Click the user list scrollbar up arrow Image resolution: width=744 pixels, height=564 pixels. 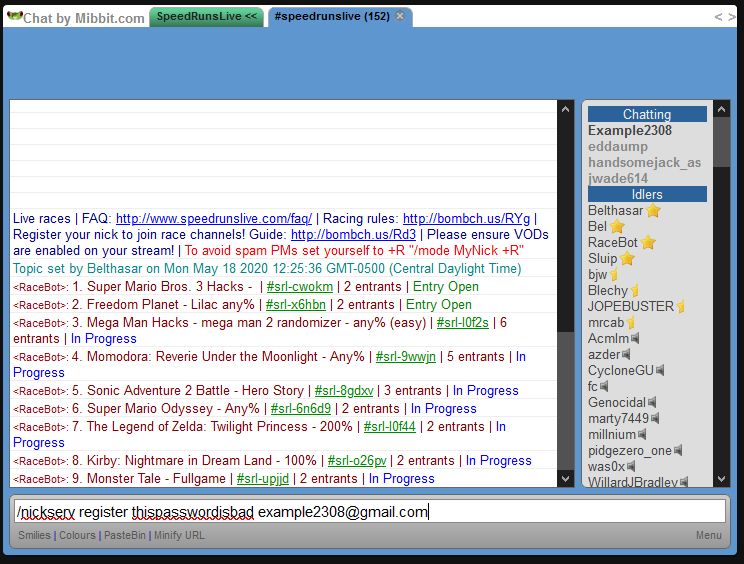point(721,110)
